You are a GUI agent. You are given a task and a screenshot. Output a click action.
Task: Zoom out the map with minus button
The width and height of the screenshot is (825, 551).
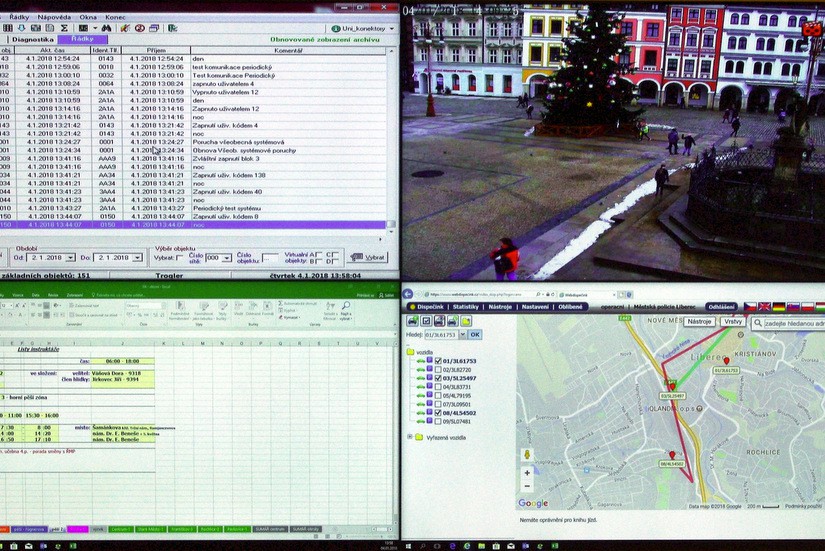click(x=527, y=487)
